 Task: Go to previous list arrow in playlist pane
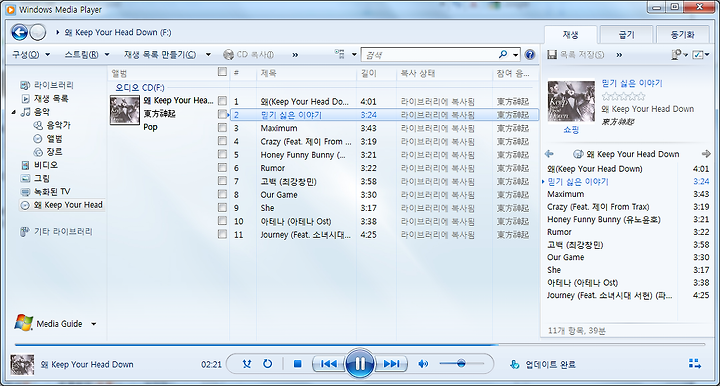pyautogui.click(x=550, y=154)
